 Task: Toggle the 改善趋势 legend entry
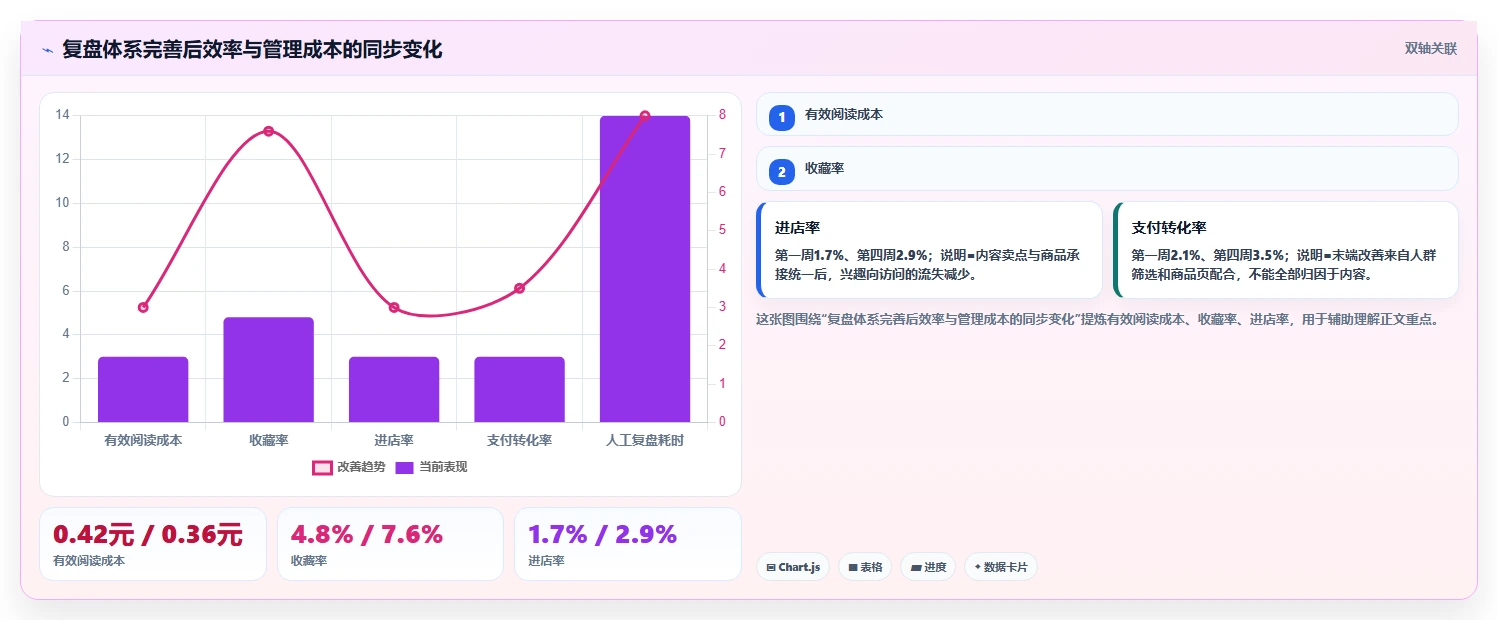tap(348, 467)
